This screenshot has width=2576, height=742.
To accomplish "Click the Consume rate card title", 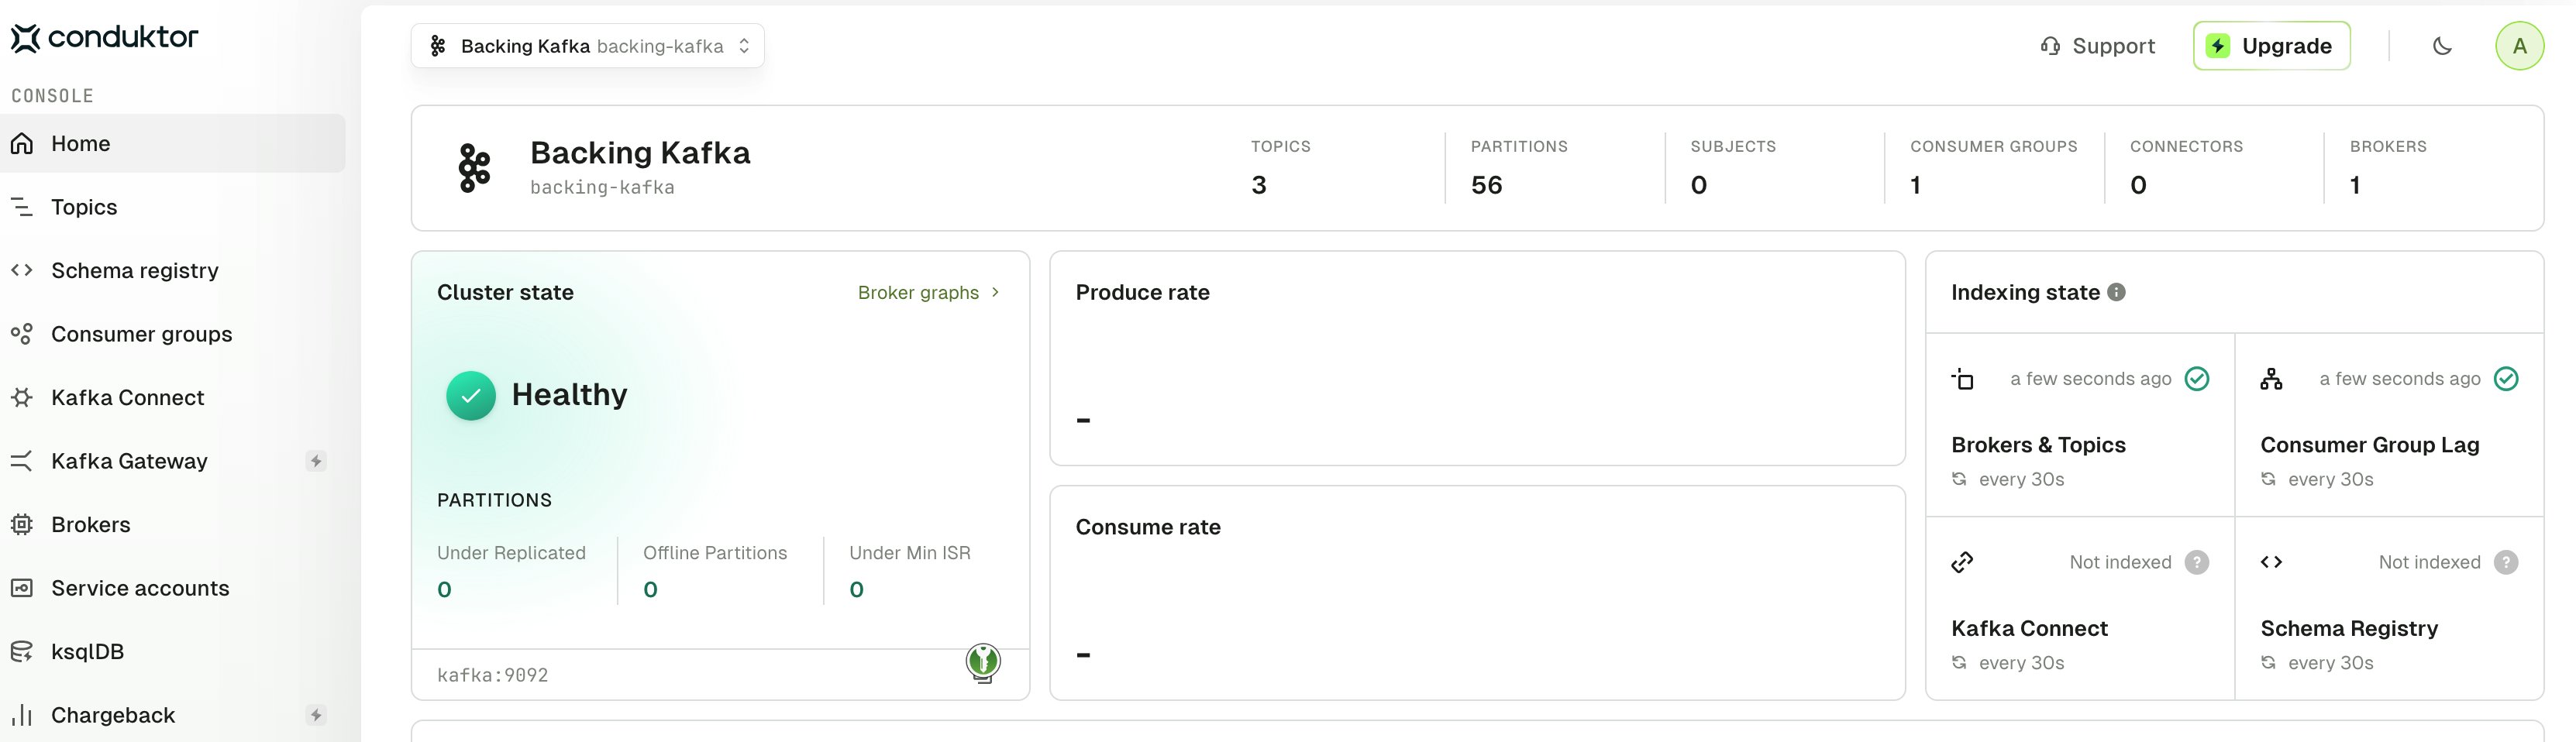I will point(1148,527).
